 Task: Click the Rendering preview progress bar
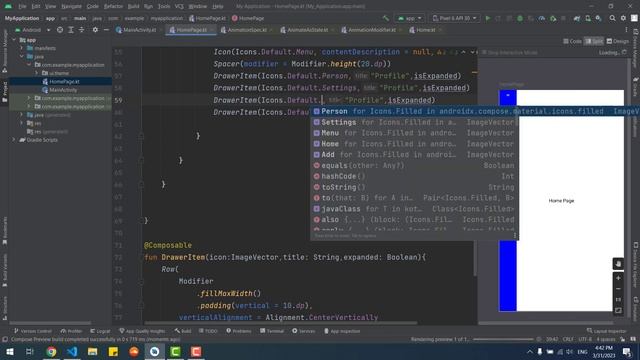tap(503, 339)
